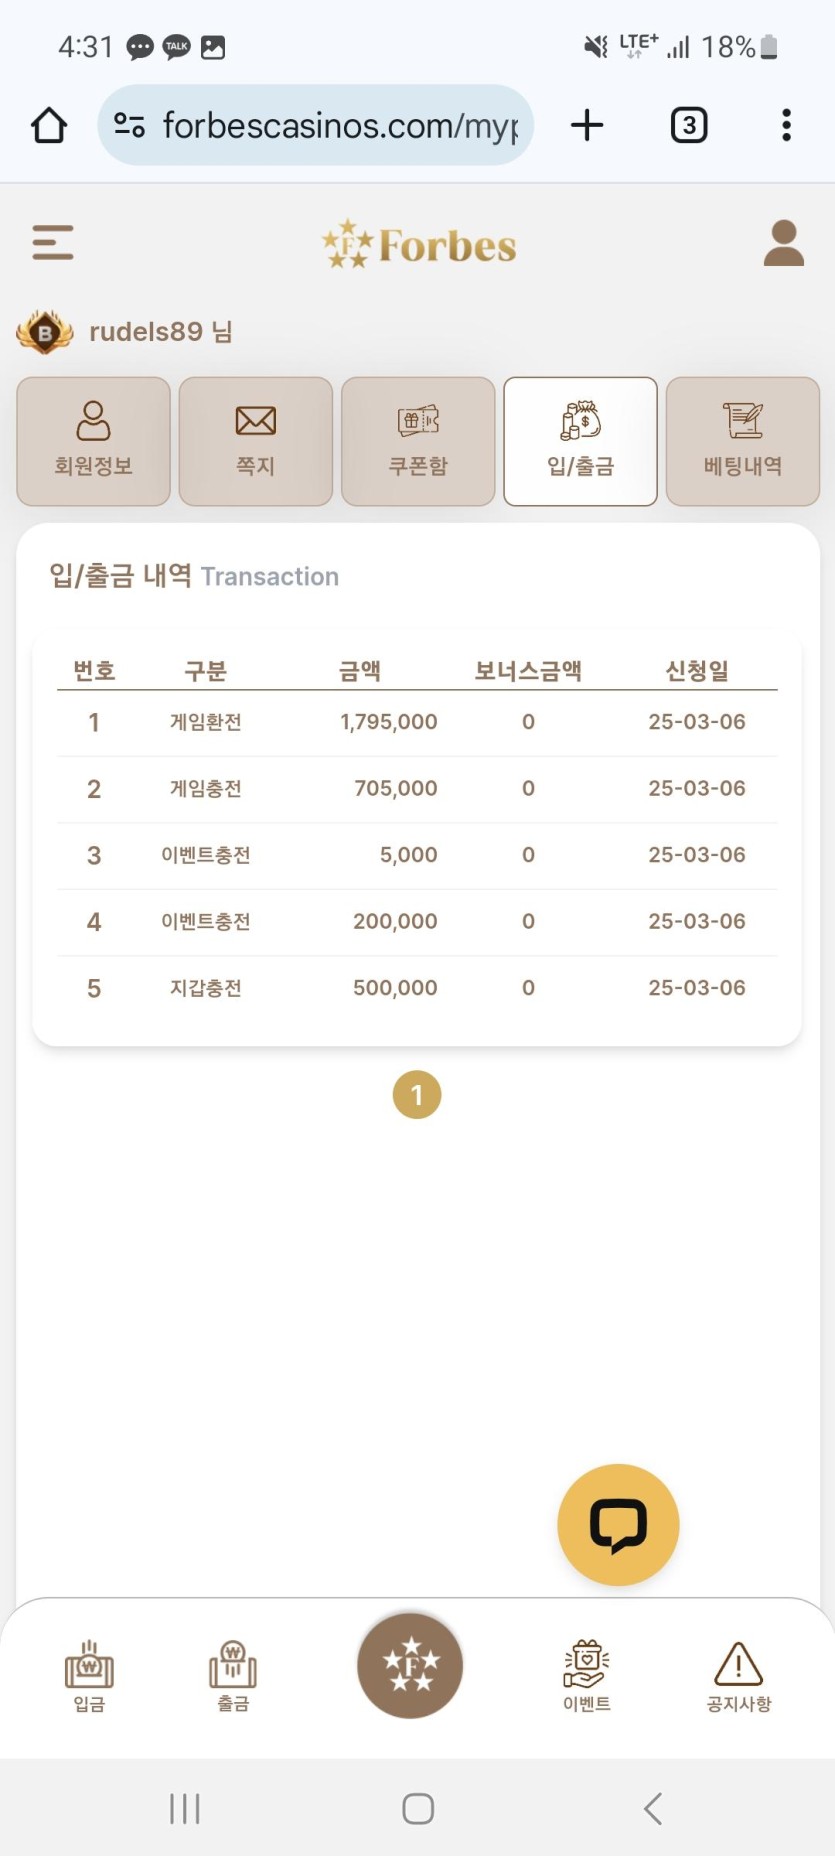This screenshot has height=1856, width=835.
Task: Go to browser home page
Action: tap(49, 126)
